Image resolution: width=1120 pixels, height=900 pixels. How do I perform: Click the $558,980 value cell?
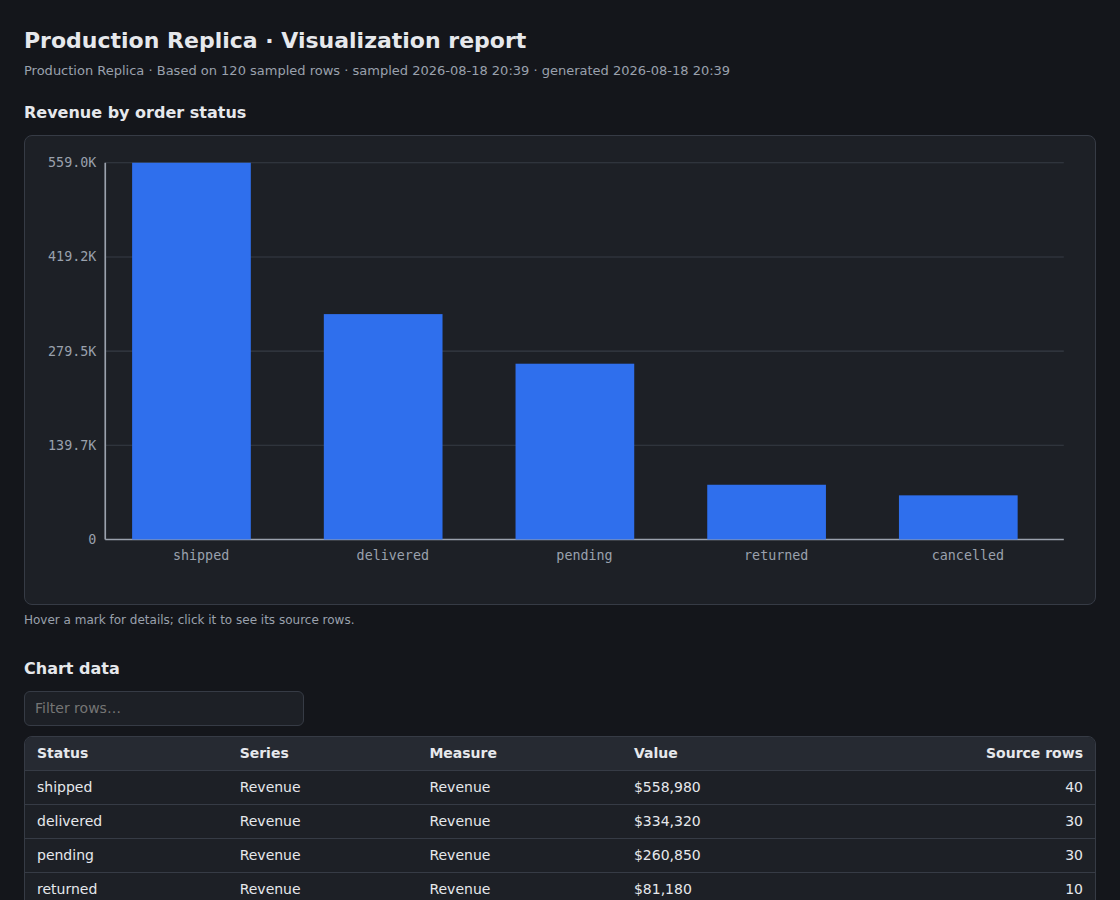667,787
